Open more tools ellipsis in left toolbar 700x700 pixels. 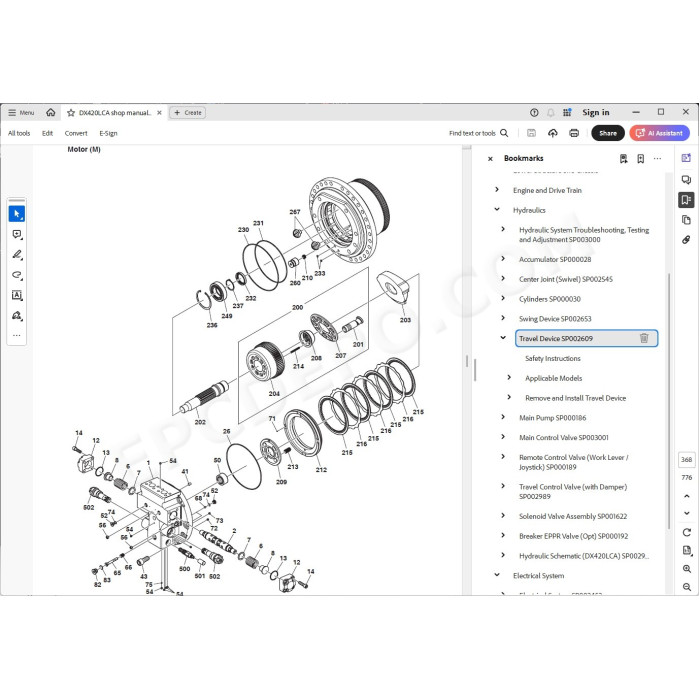coord(17,335)
